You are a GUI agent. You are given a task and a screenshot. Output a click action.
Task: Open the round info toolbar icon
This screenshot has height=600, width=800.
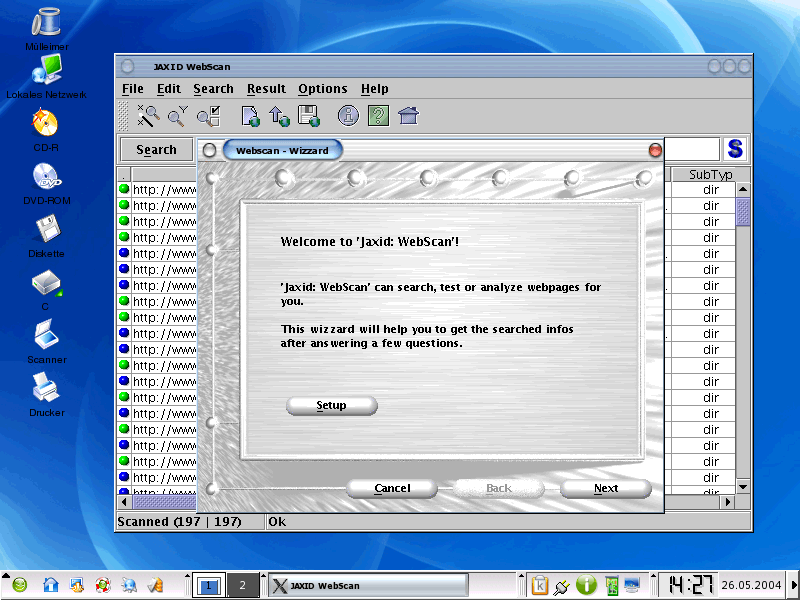348,116
